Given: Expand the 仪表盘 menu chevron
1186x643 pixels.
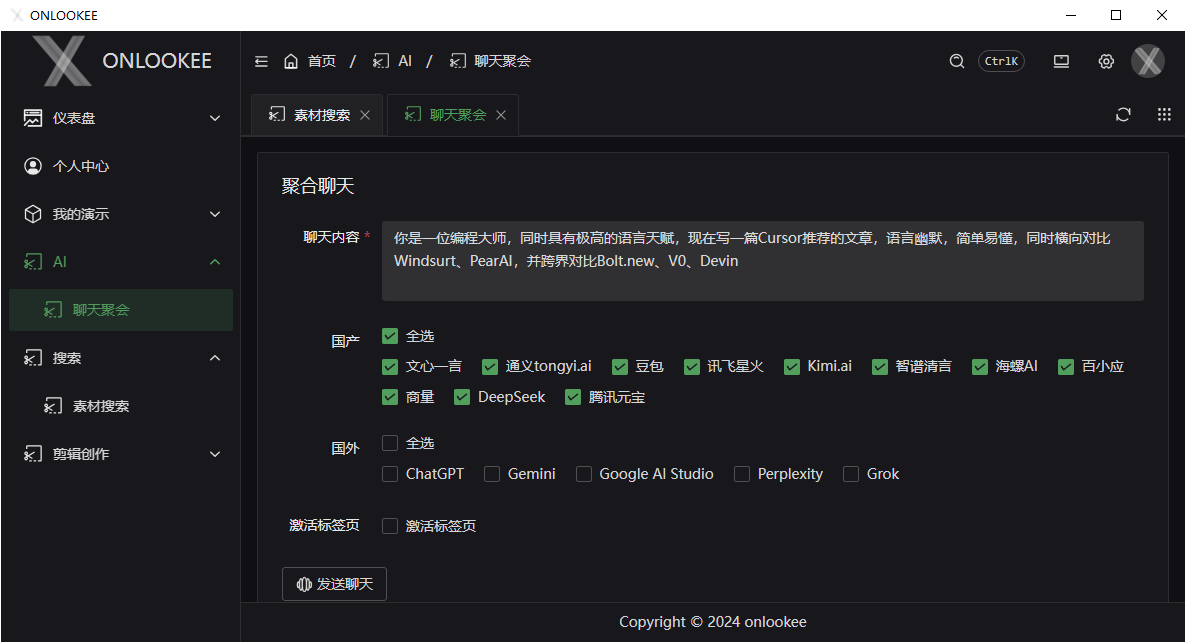Looking at the screenshot, I should coord(215,118).
